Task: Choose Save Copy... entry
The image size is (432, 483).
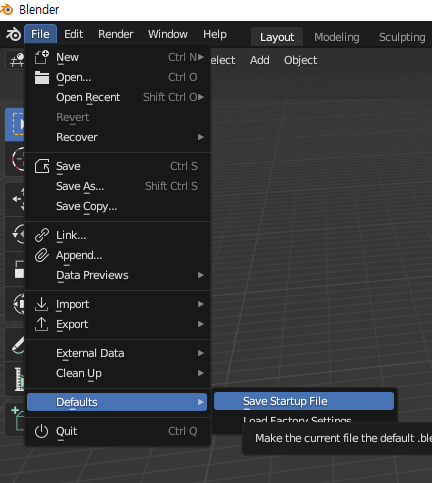Action: point(117,206)
